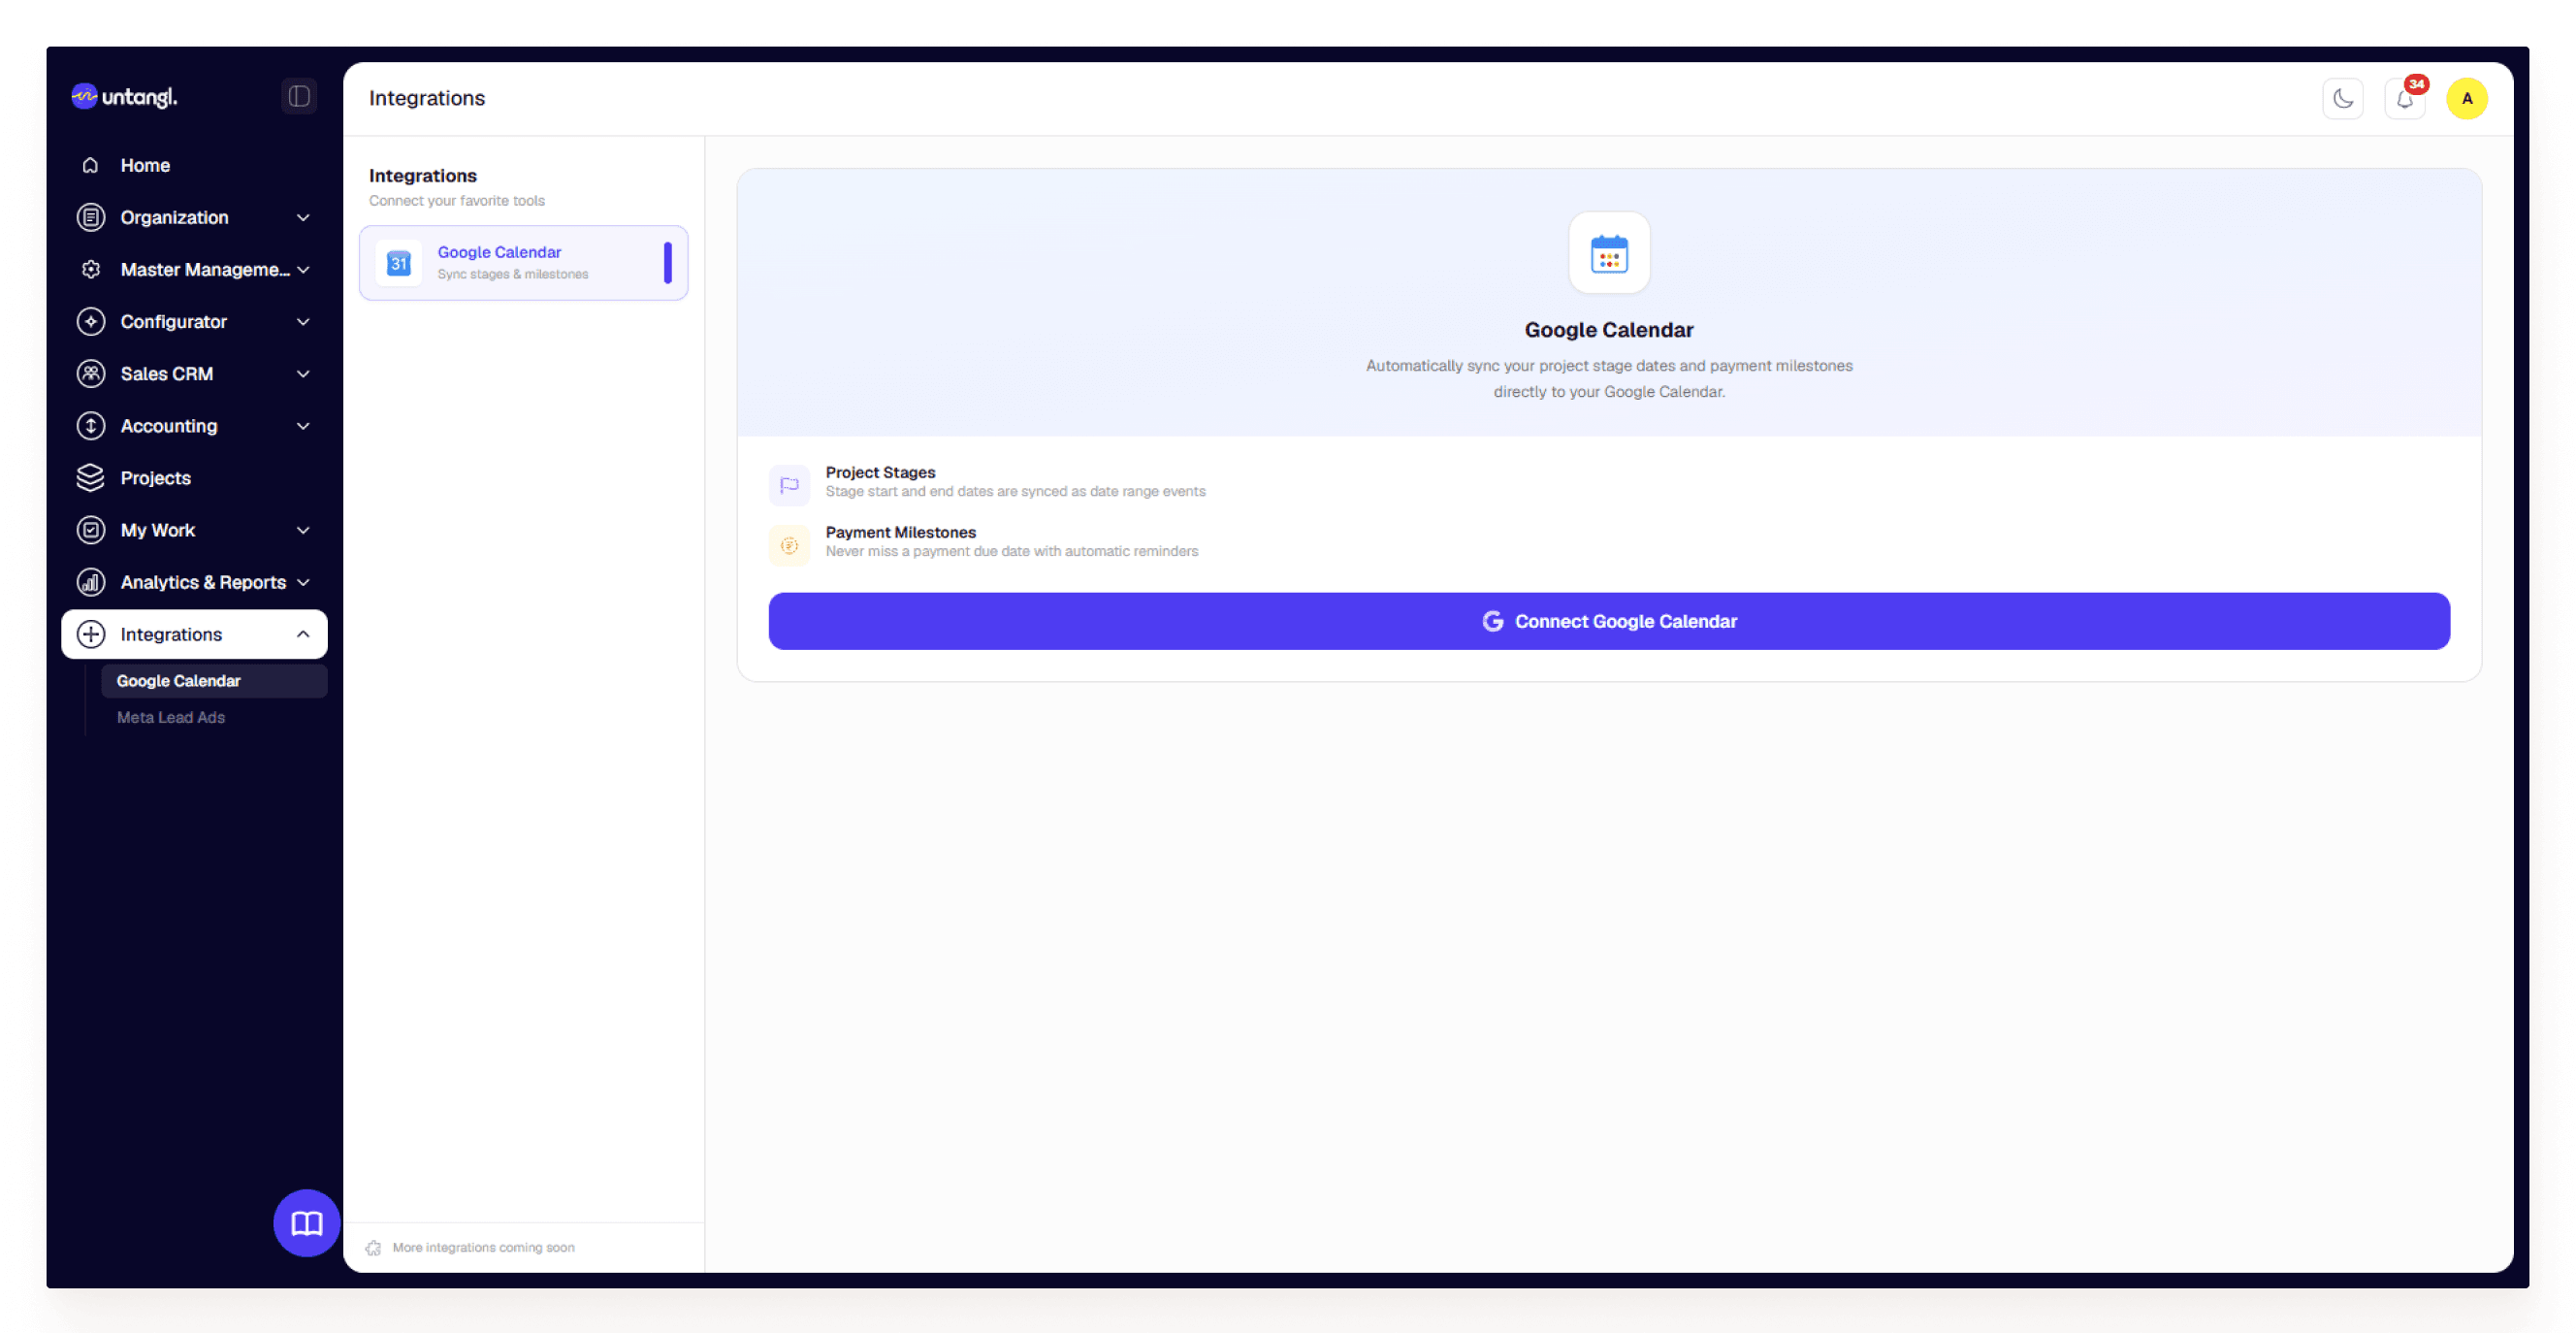
Task: Click the puzzle icon beside coming soon
Action: tap(373, 1246)
